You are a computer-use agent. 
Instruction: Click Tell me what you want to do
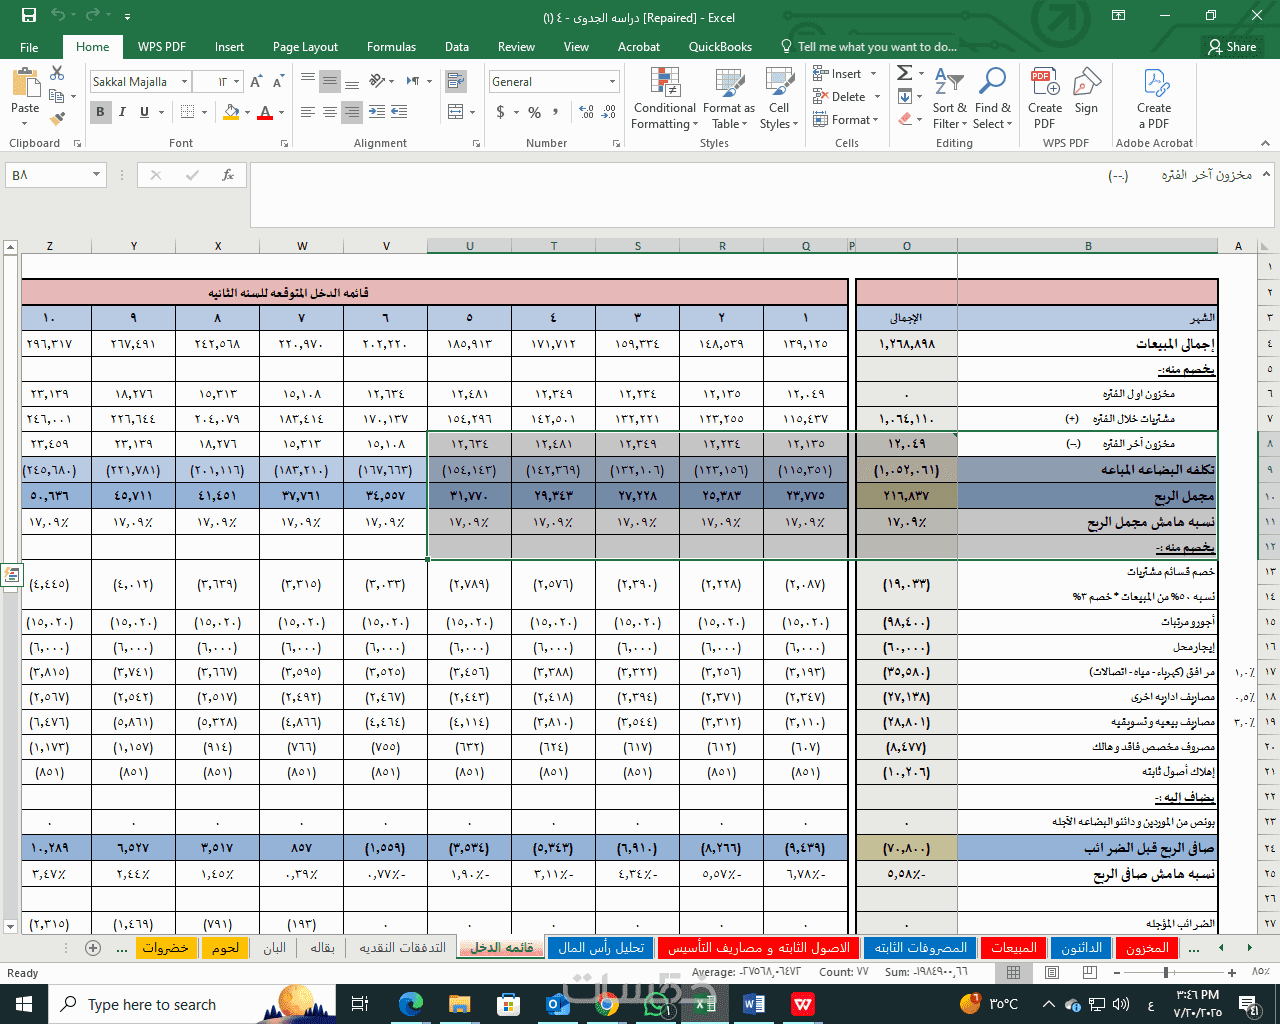[868, 47]
